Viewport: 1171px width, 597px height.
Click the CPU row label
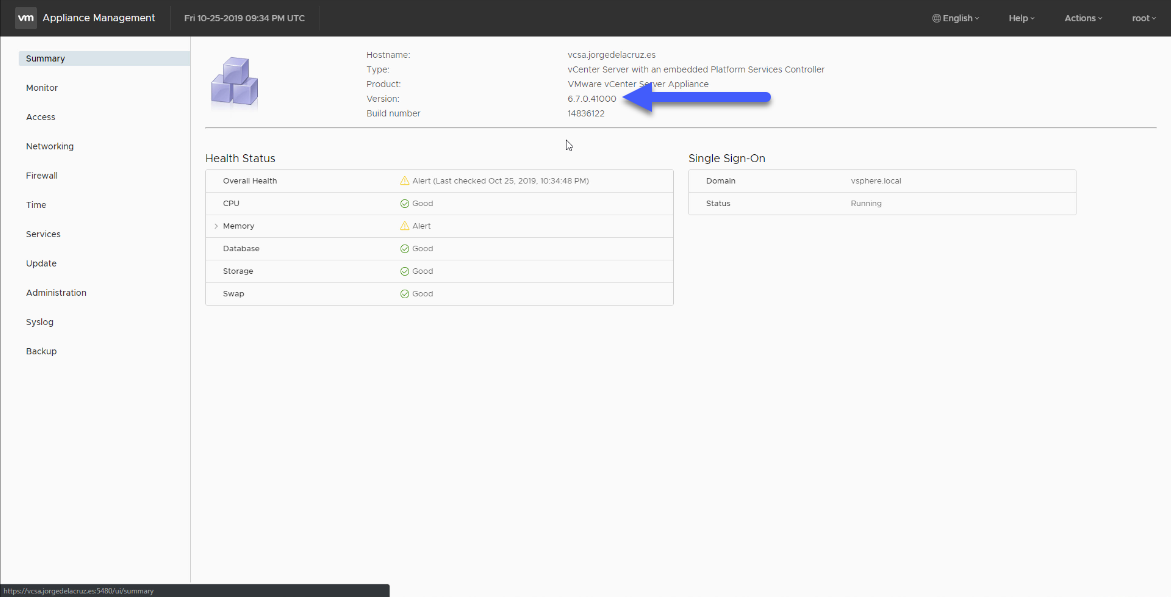(231, 203)
